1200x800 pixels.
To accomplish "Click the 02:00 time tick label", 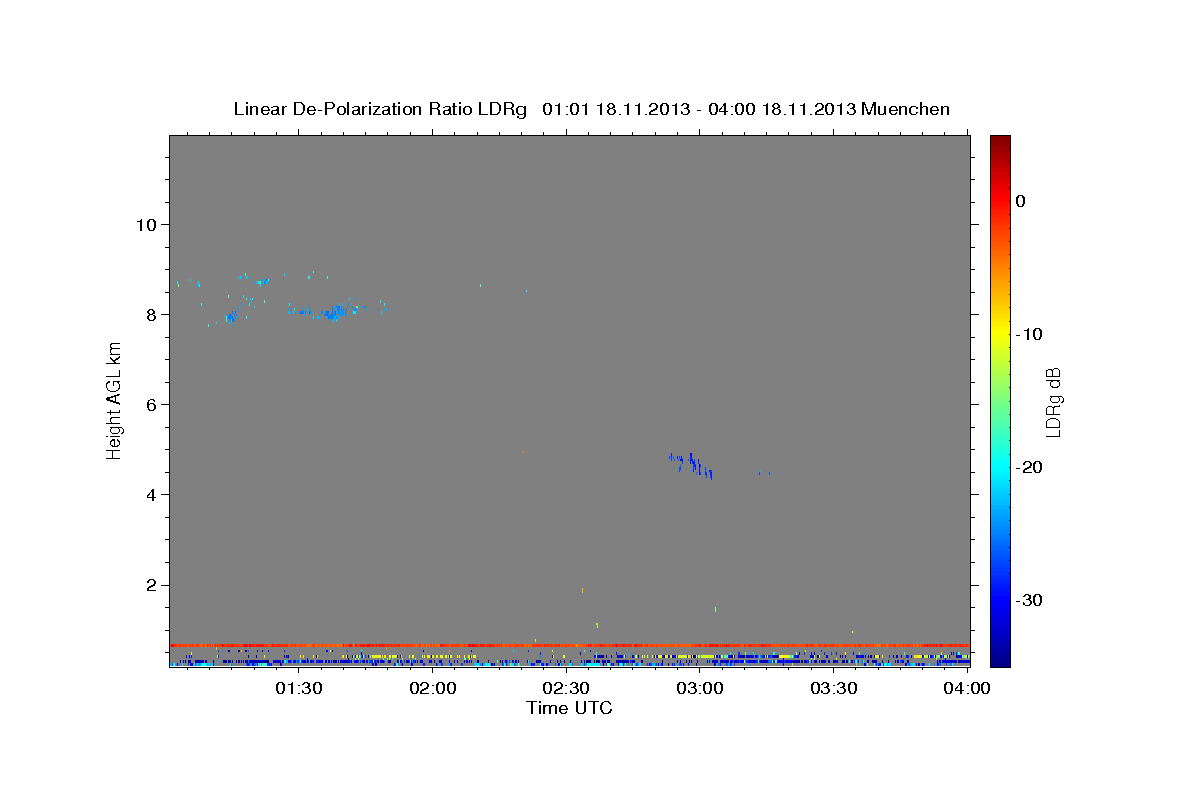I will 432,688.
